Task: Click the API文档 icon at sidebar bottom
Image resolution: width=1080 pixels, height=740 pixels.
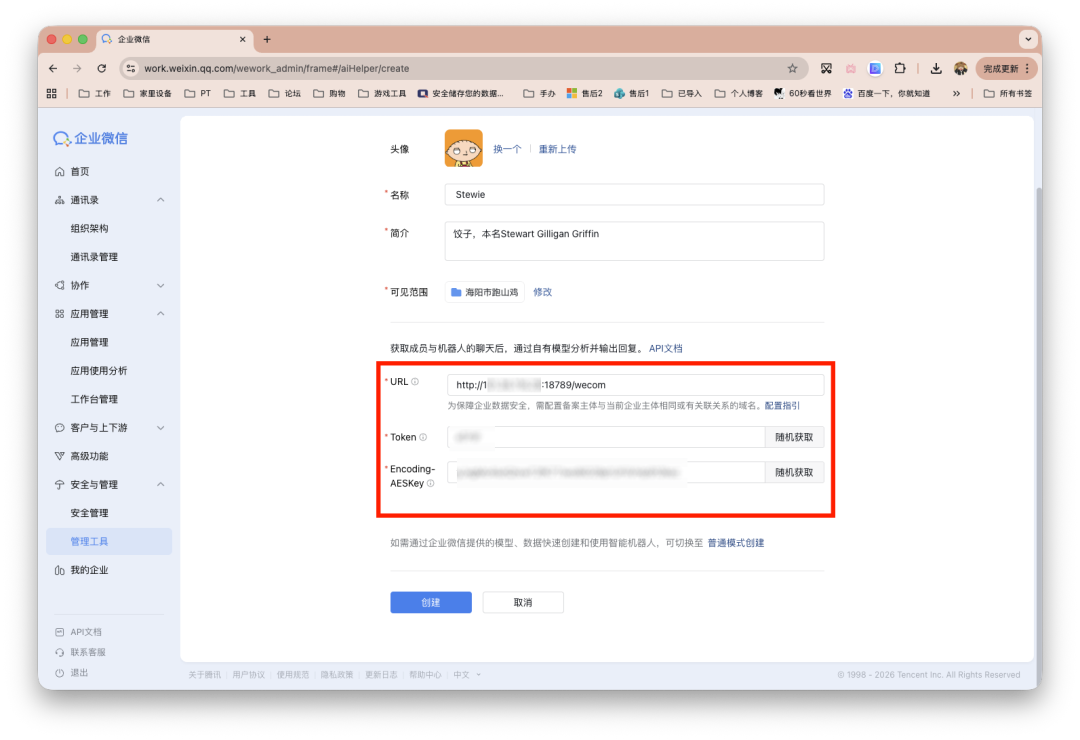Action: 59,632
